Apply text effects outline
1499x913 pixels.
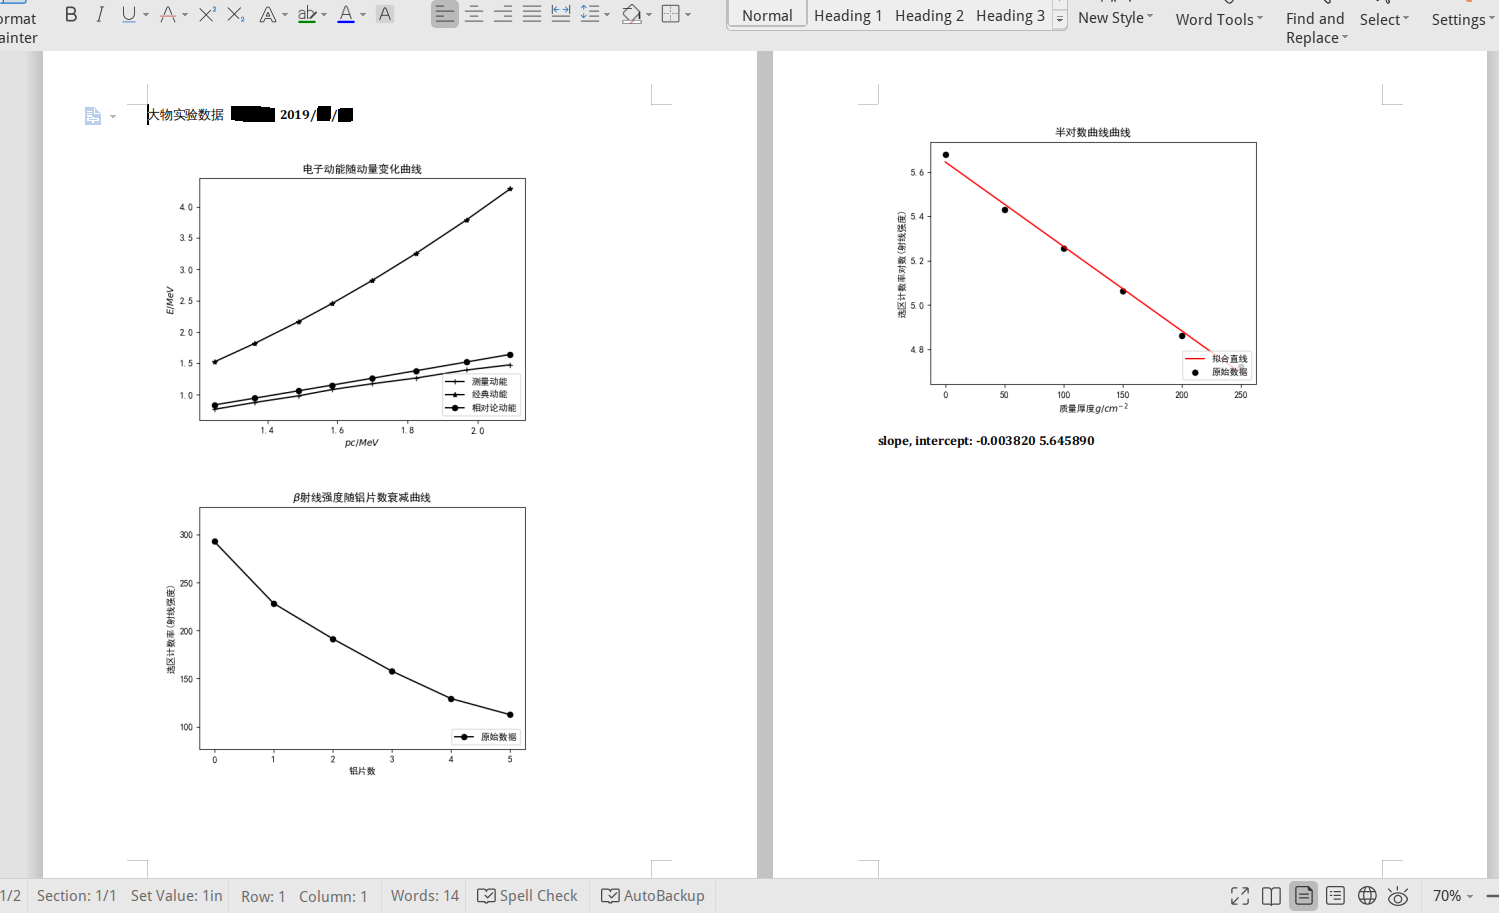coord(267,14)
